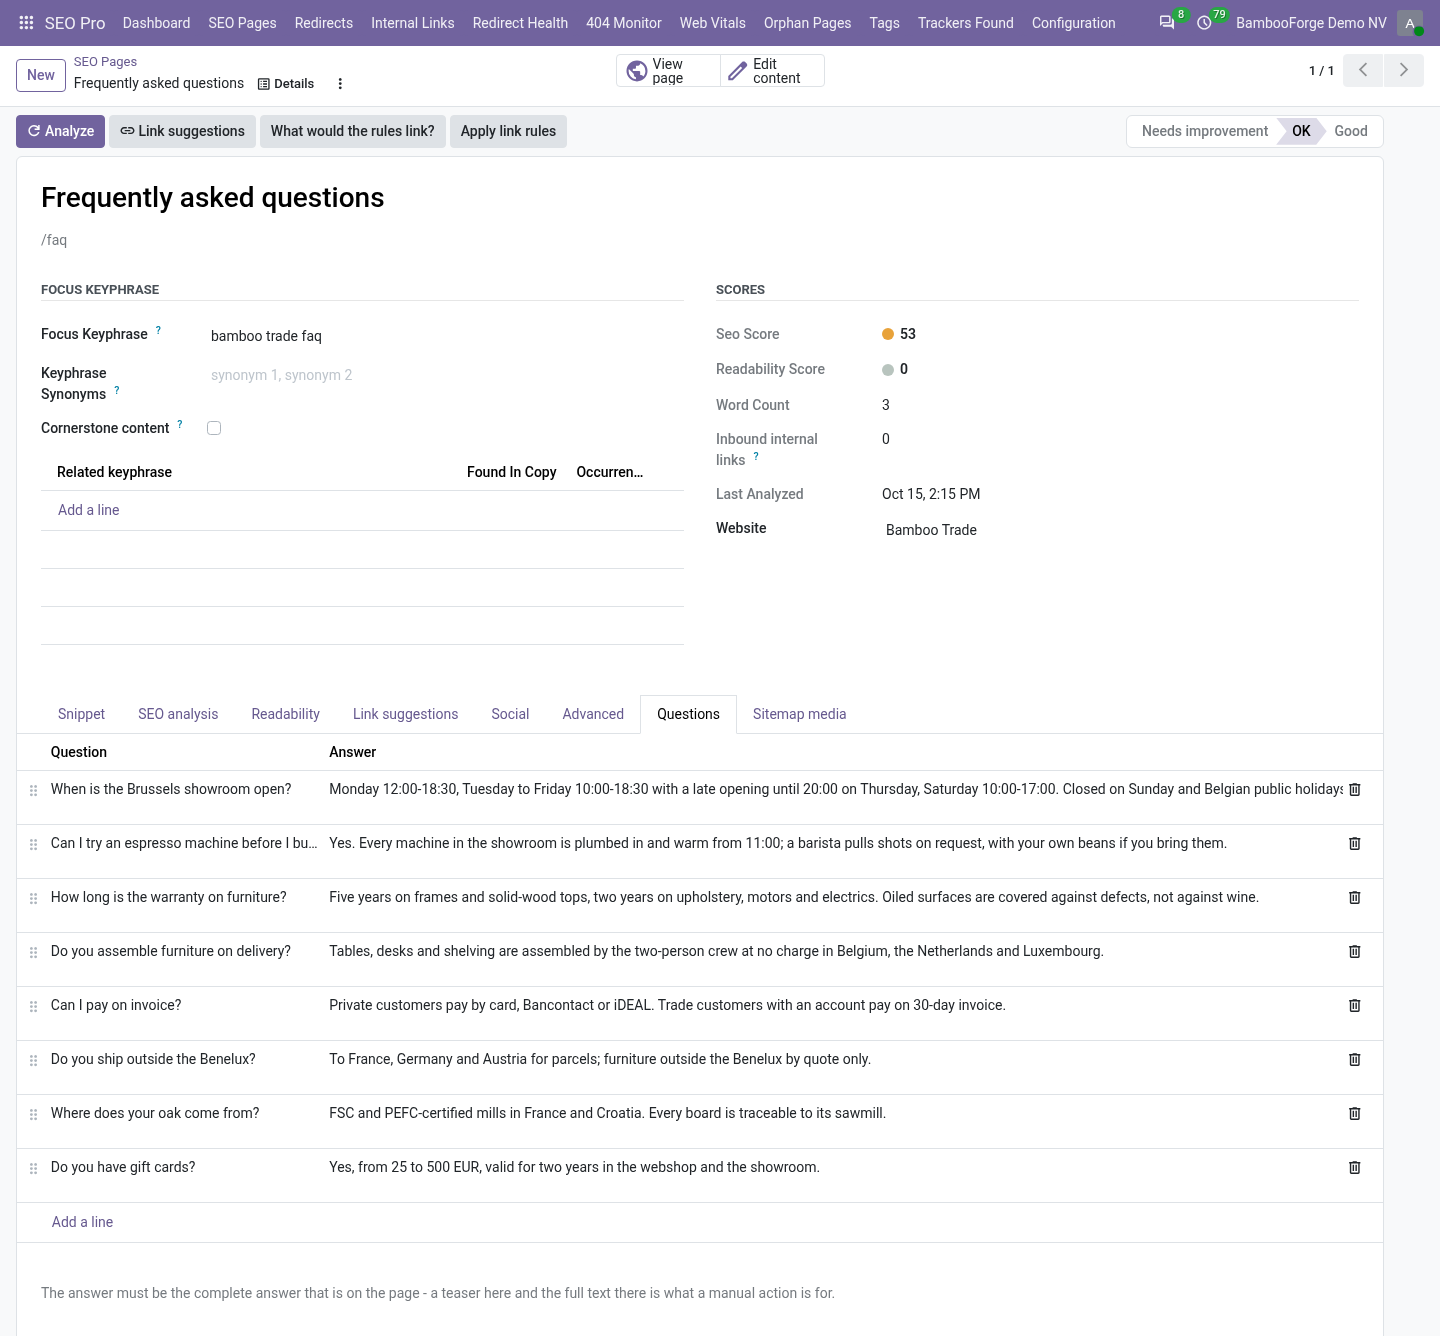1440x1336 pixels.
Task: Open the Configuration menu
Action: pos(1073,23)
